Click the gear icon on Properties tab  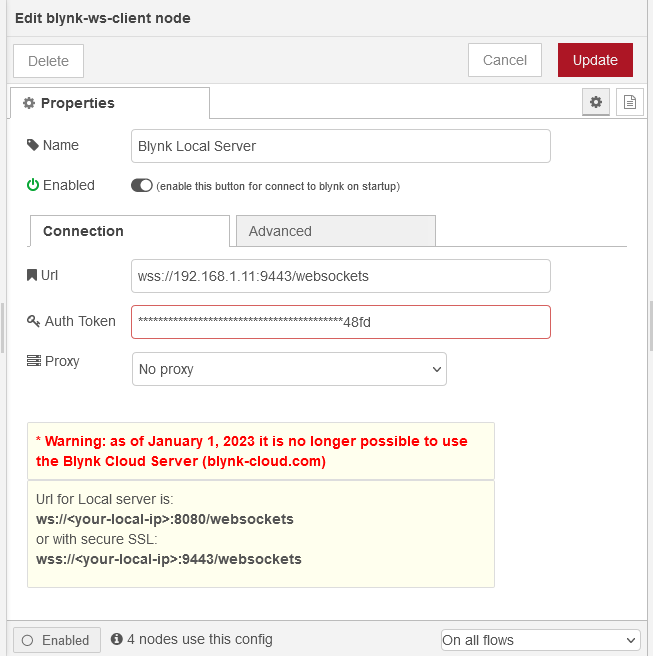[29, 103]
